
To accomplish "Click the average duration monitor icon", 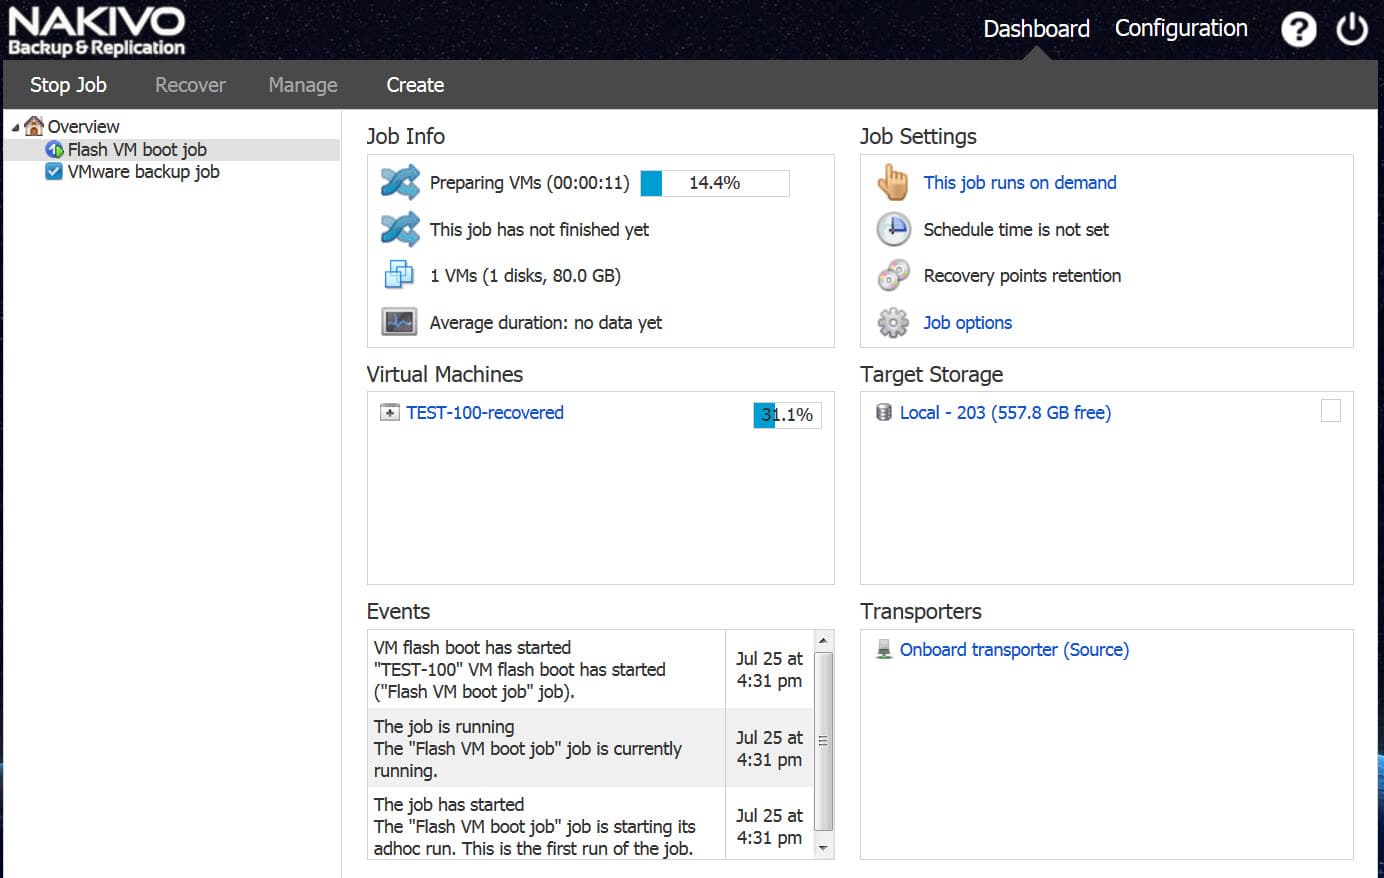I will [399, 322].
